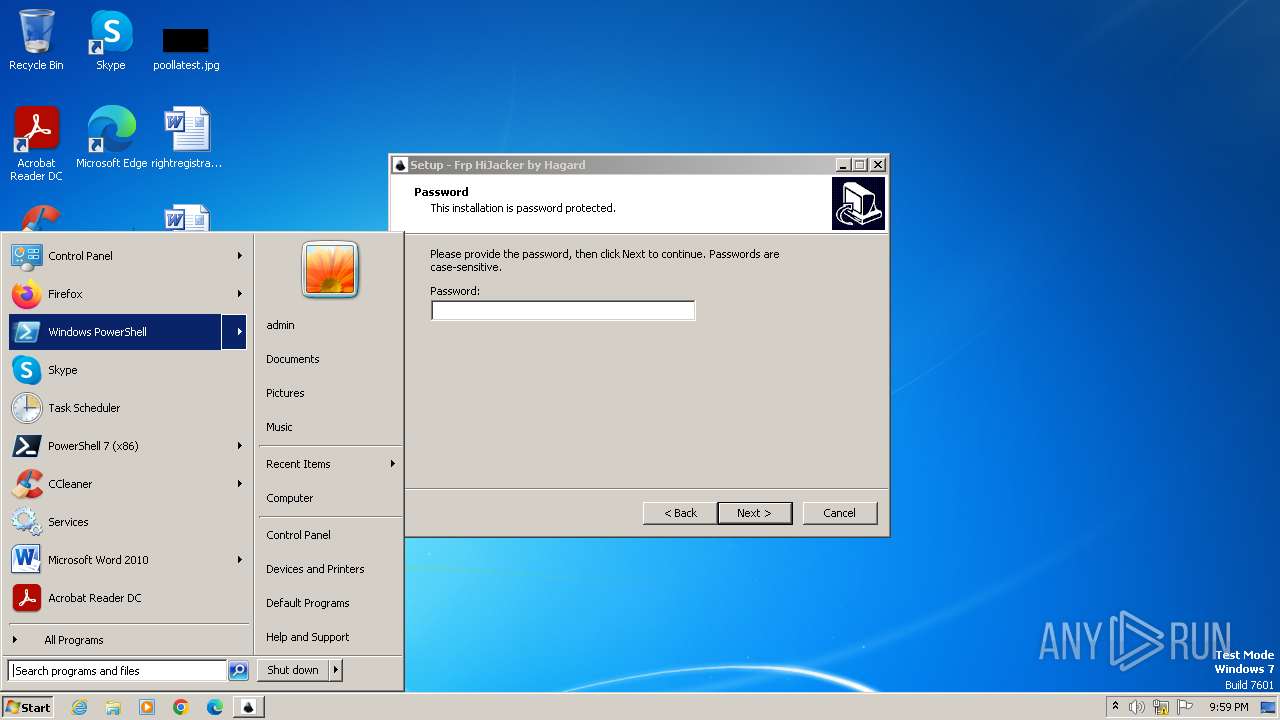This screenshot has width=1280, height=720.
Task: Show hidden system tray icons
Action: (1115, 707)
